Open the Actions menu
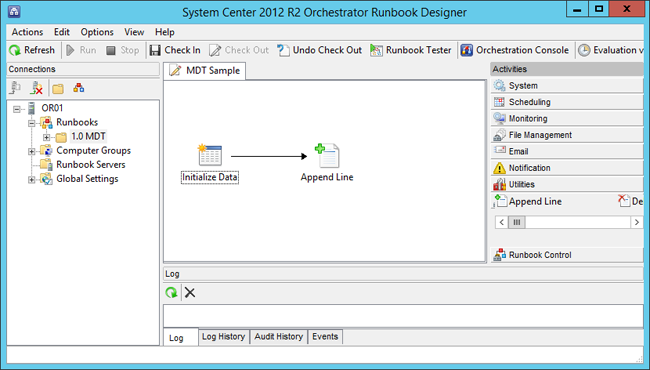This screenshot has height=370, width=650. click(x=27, y=32)
